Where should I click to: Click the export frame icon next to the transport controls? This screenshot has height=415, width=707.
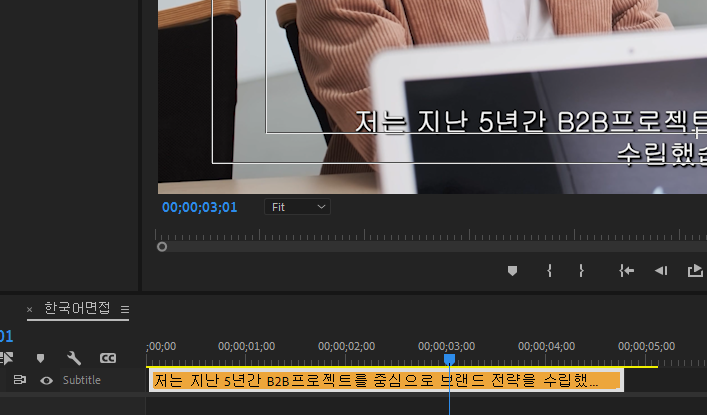click(695, 271)
